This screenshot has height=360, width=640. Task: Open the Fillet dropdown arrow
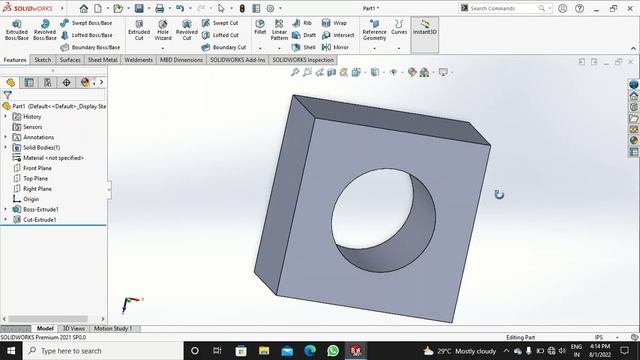pyautogui.click(x=260, y=48)
